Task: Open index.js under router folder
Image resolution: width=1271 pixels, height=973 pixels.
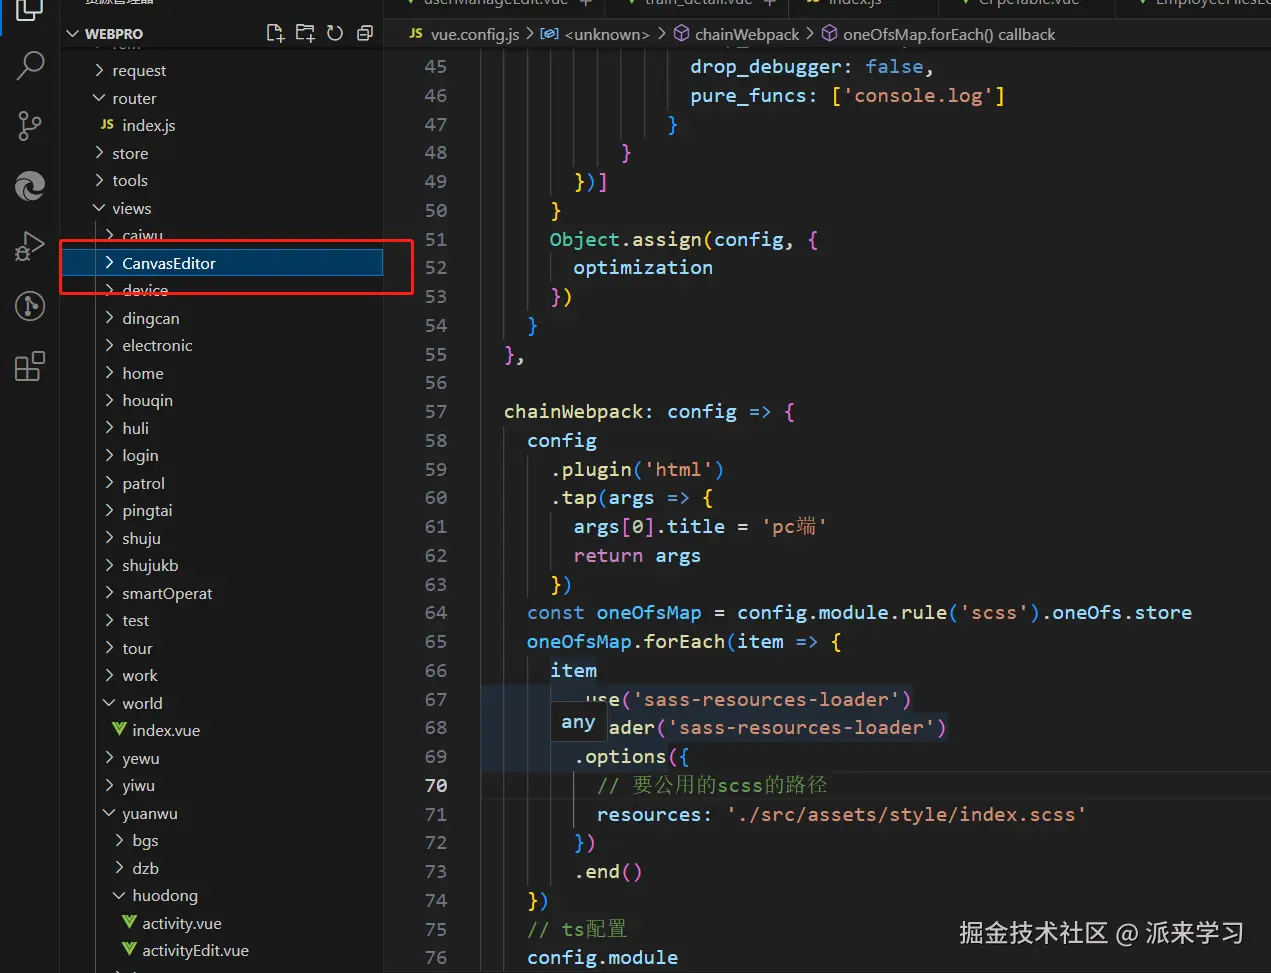Action: click(x=148, y=125)
